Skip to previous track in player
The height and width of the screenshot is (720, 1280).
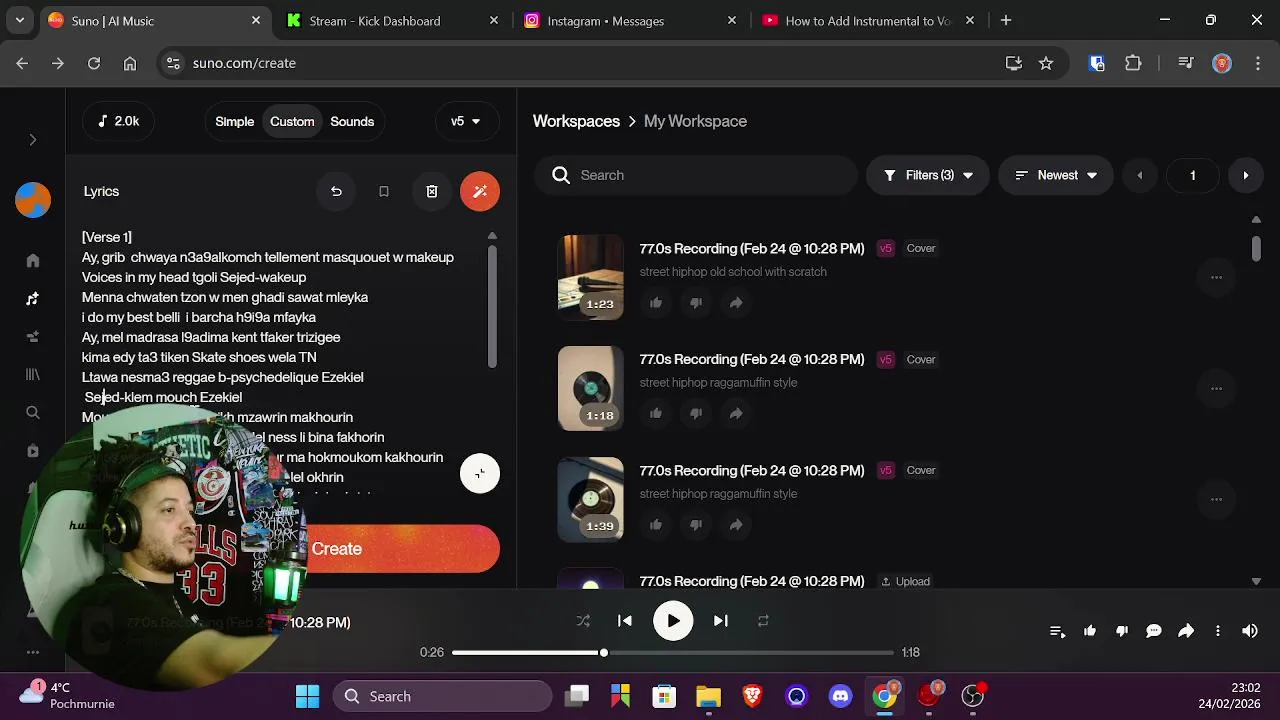tap(625, 621)
